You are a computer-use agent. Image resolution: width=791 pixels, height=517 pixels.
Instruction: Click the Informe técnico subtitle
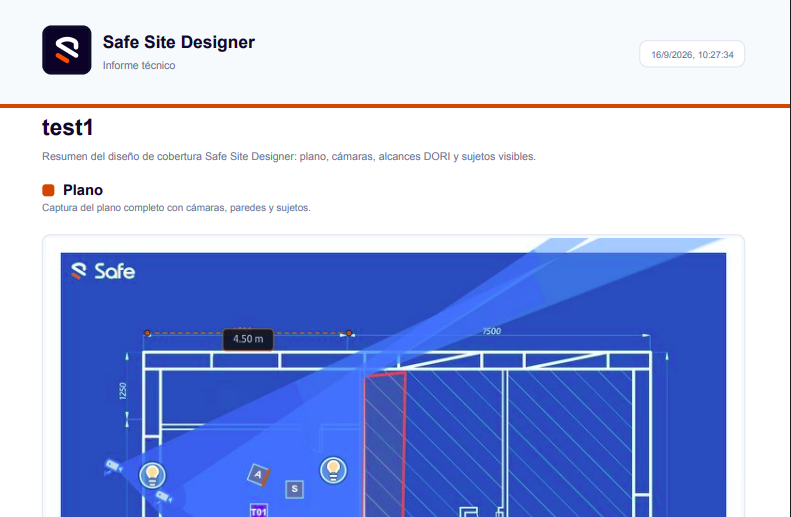pos(139,66)
